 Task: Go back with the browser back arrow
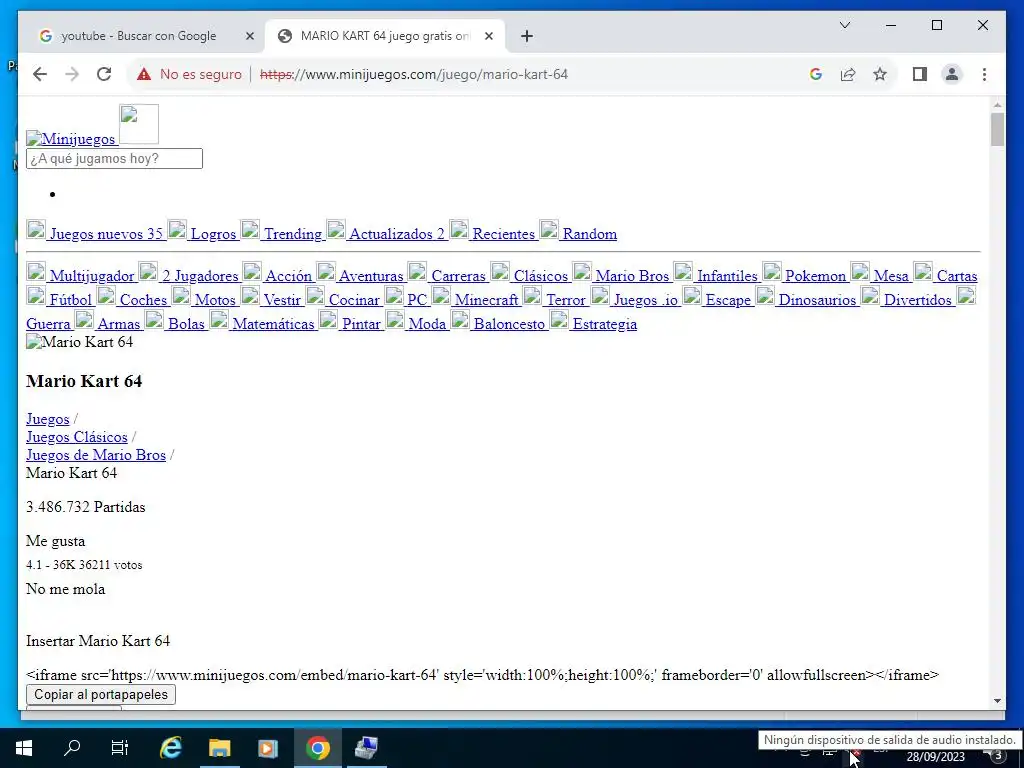[40, 74]
